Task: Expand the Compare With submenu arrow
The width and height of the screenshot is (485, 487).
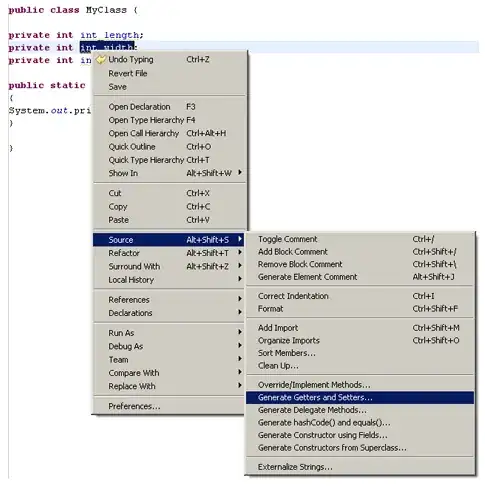Action: point(240,372)
